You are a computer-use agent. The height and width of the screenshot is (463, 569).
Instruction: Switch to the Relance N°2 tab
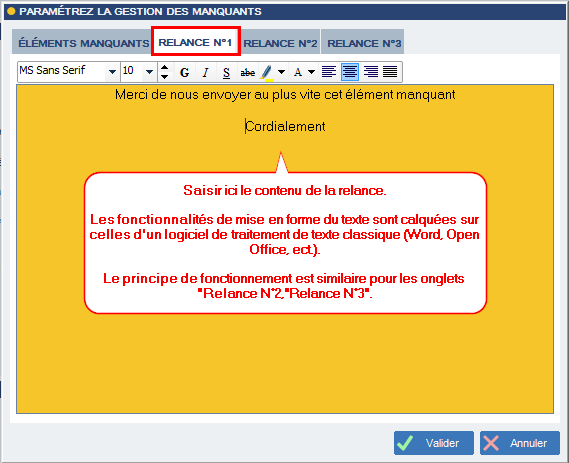coord(280,43)
